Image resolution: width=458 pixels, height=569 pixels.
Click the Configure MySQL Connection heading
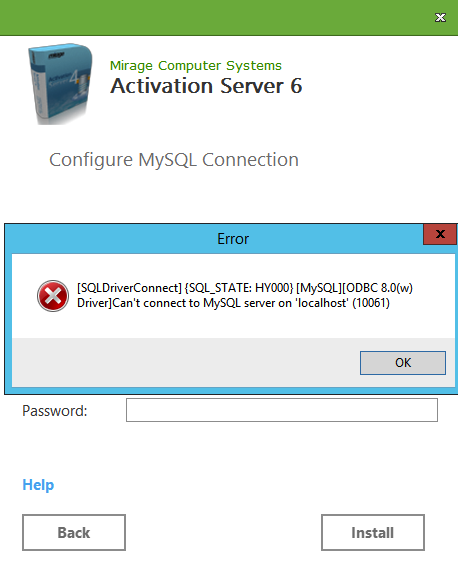pos(174,160)
